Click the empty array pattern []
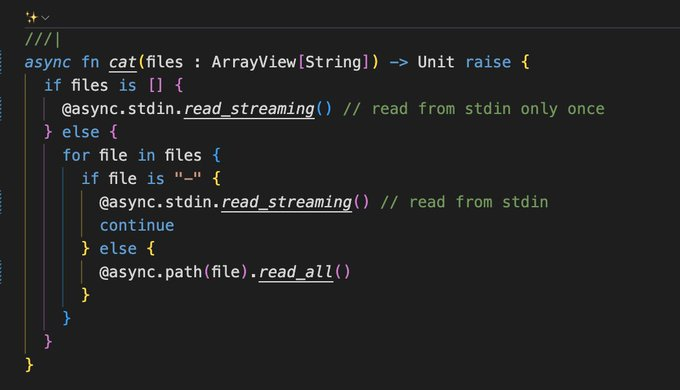680x390 pixels. pos(156,85)
